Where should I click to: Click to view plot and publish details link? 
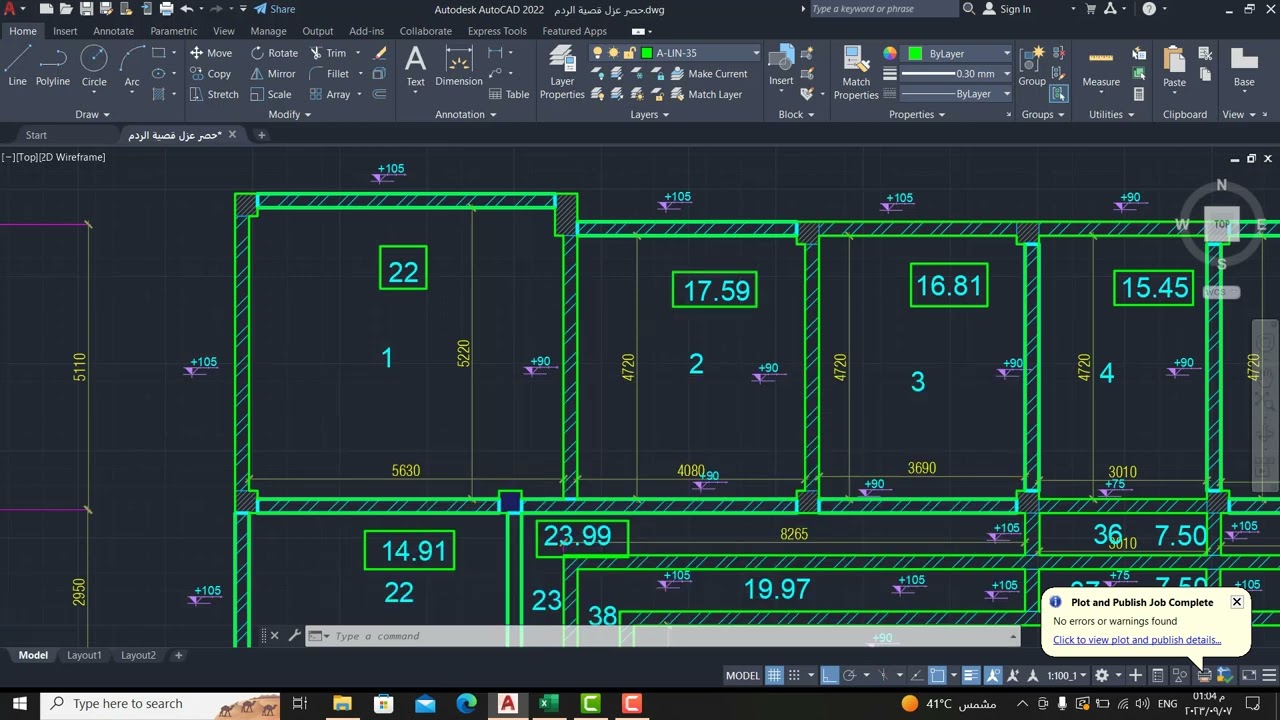1136,640
